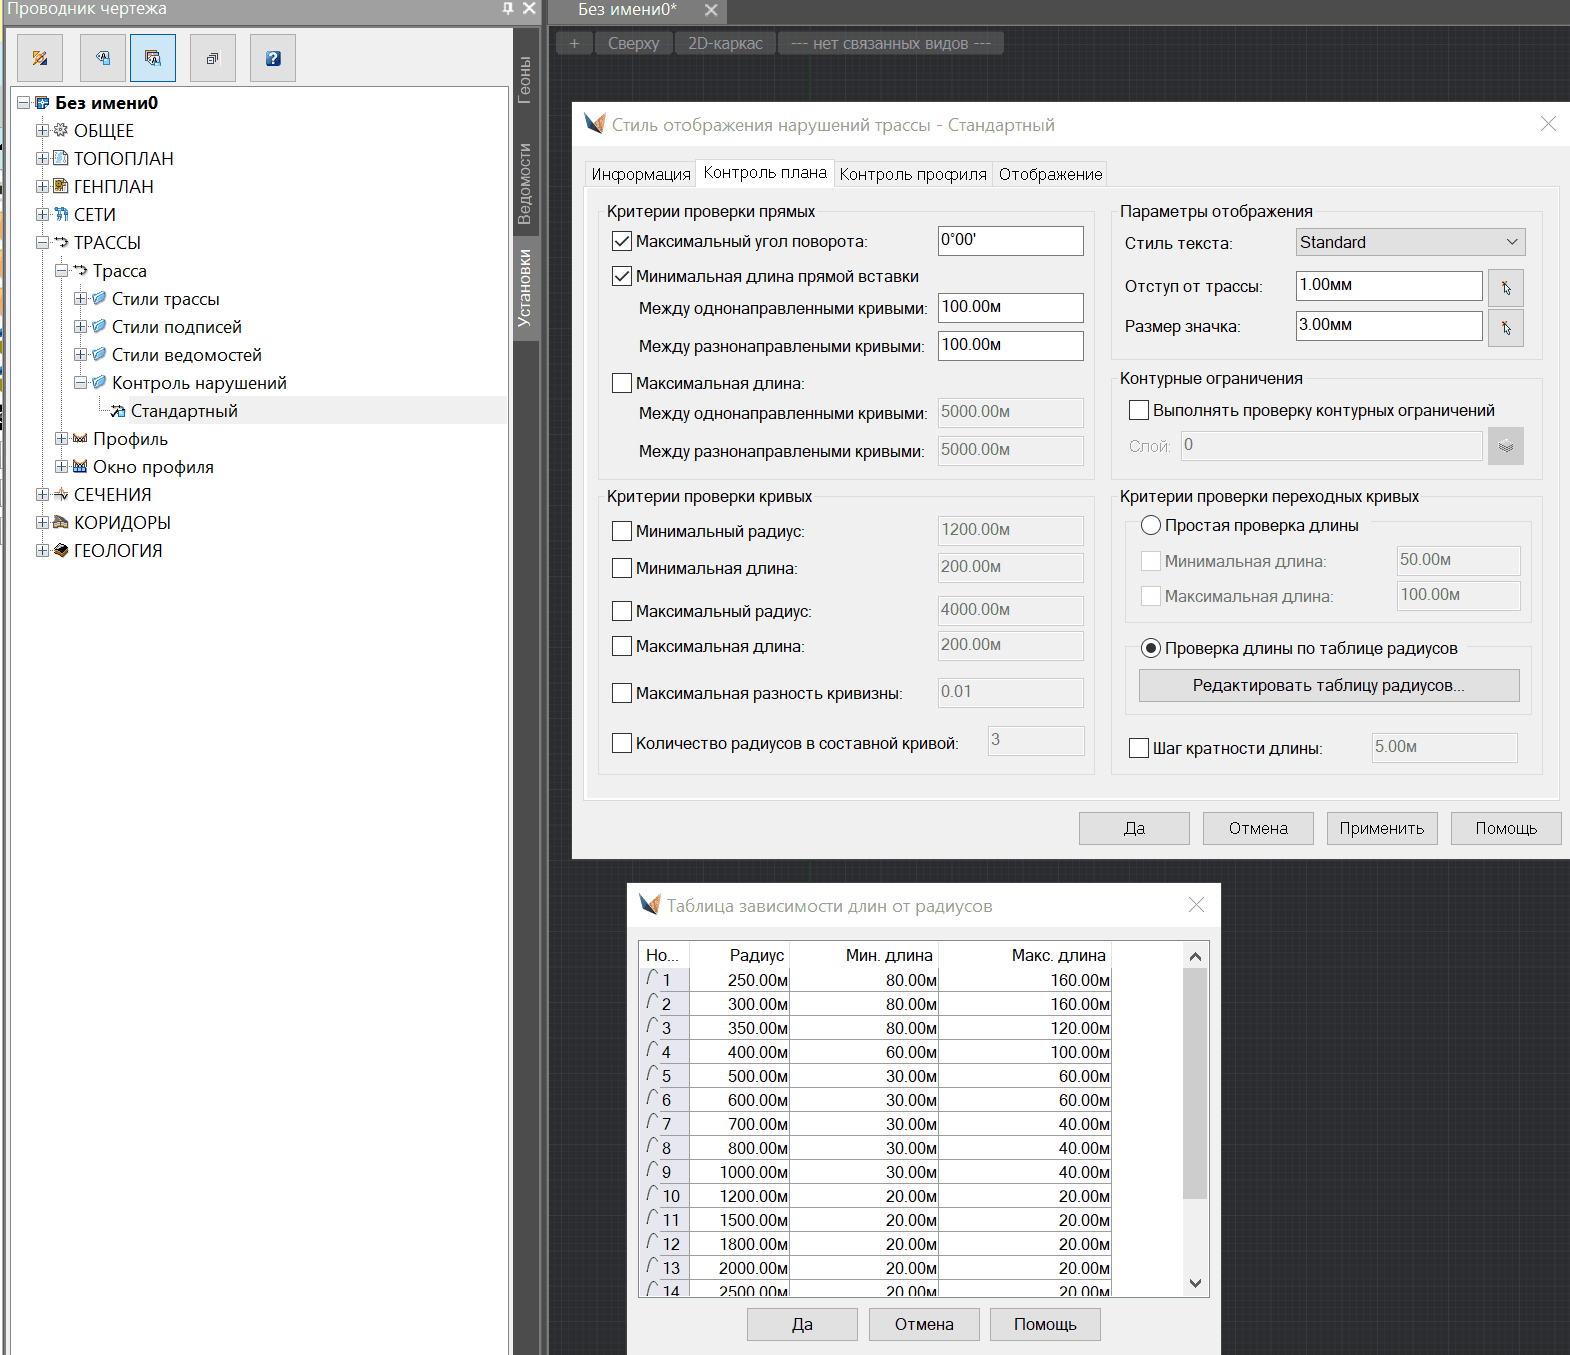1570x1355 pixels.
Task: Enable the Минимальный радиус checkbox
Action: pyautogui.click(x=622, y=531)
